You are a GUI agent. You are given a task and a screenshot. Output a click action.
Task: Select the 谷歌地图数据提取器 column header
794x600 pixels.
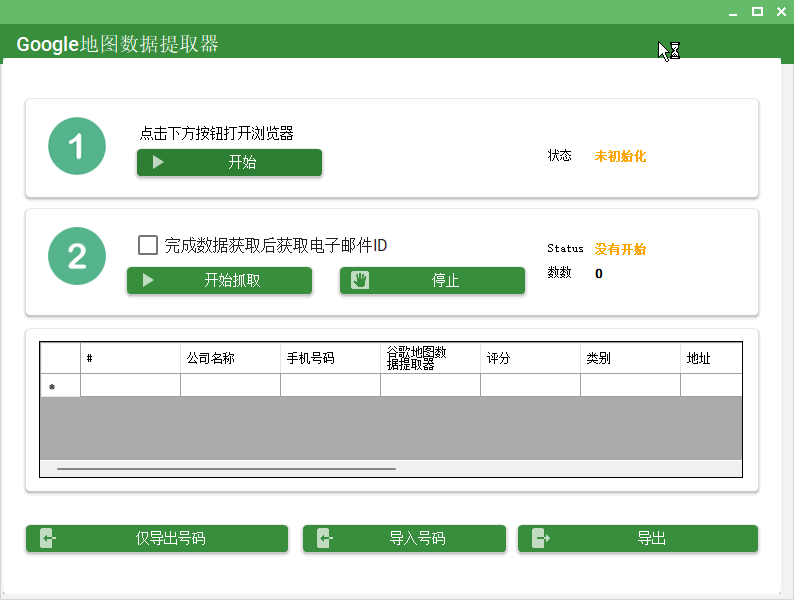[x=430, y=358]
